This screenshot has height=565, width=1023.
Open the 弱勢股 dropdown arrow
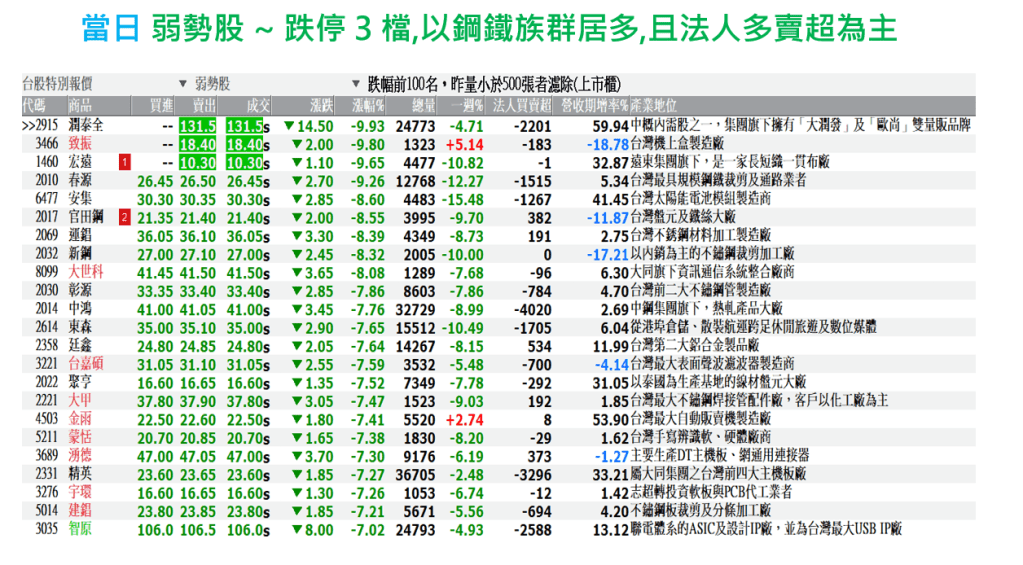pos(182,84)
